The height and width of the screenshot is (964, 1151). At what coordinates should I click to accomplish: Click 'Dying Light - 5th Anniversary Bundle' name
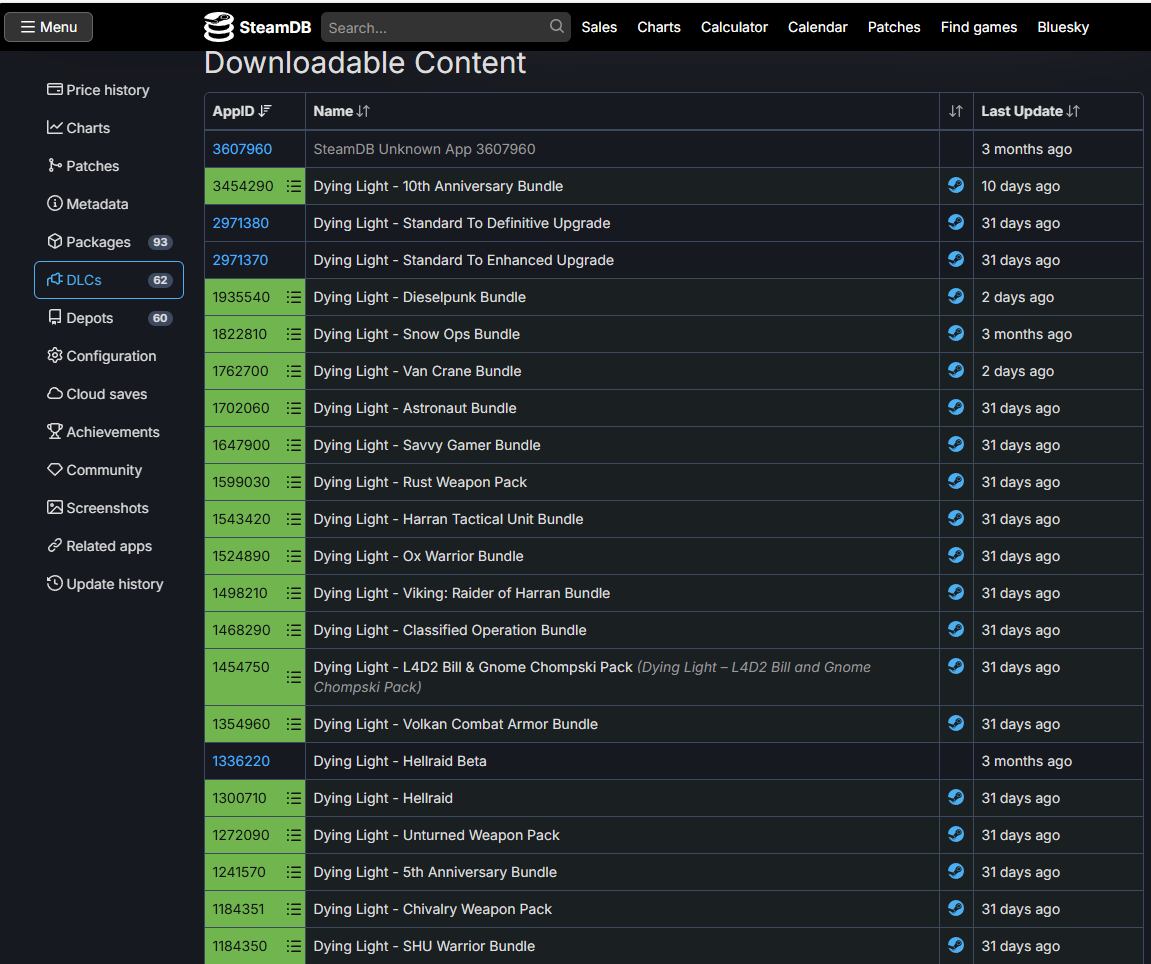coord(435,872)
